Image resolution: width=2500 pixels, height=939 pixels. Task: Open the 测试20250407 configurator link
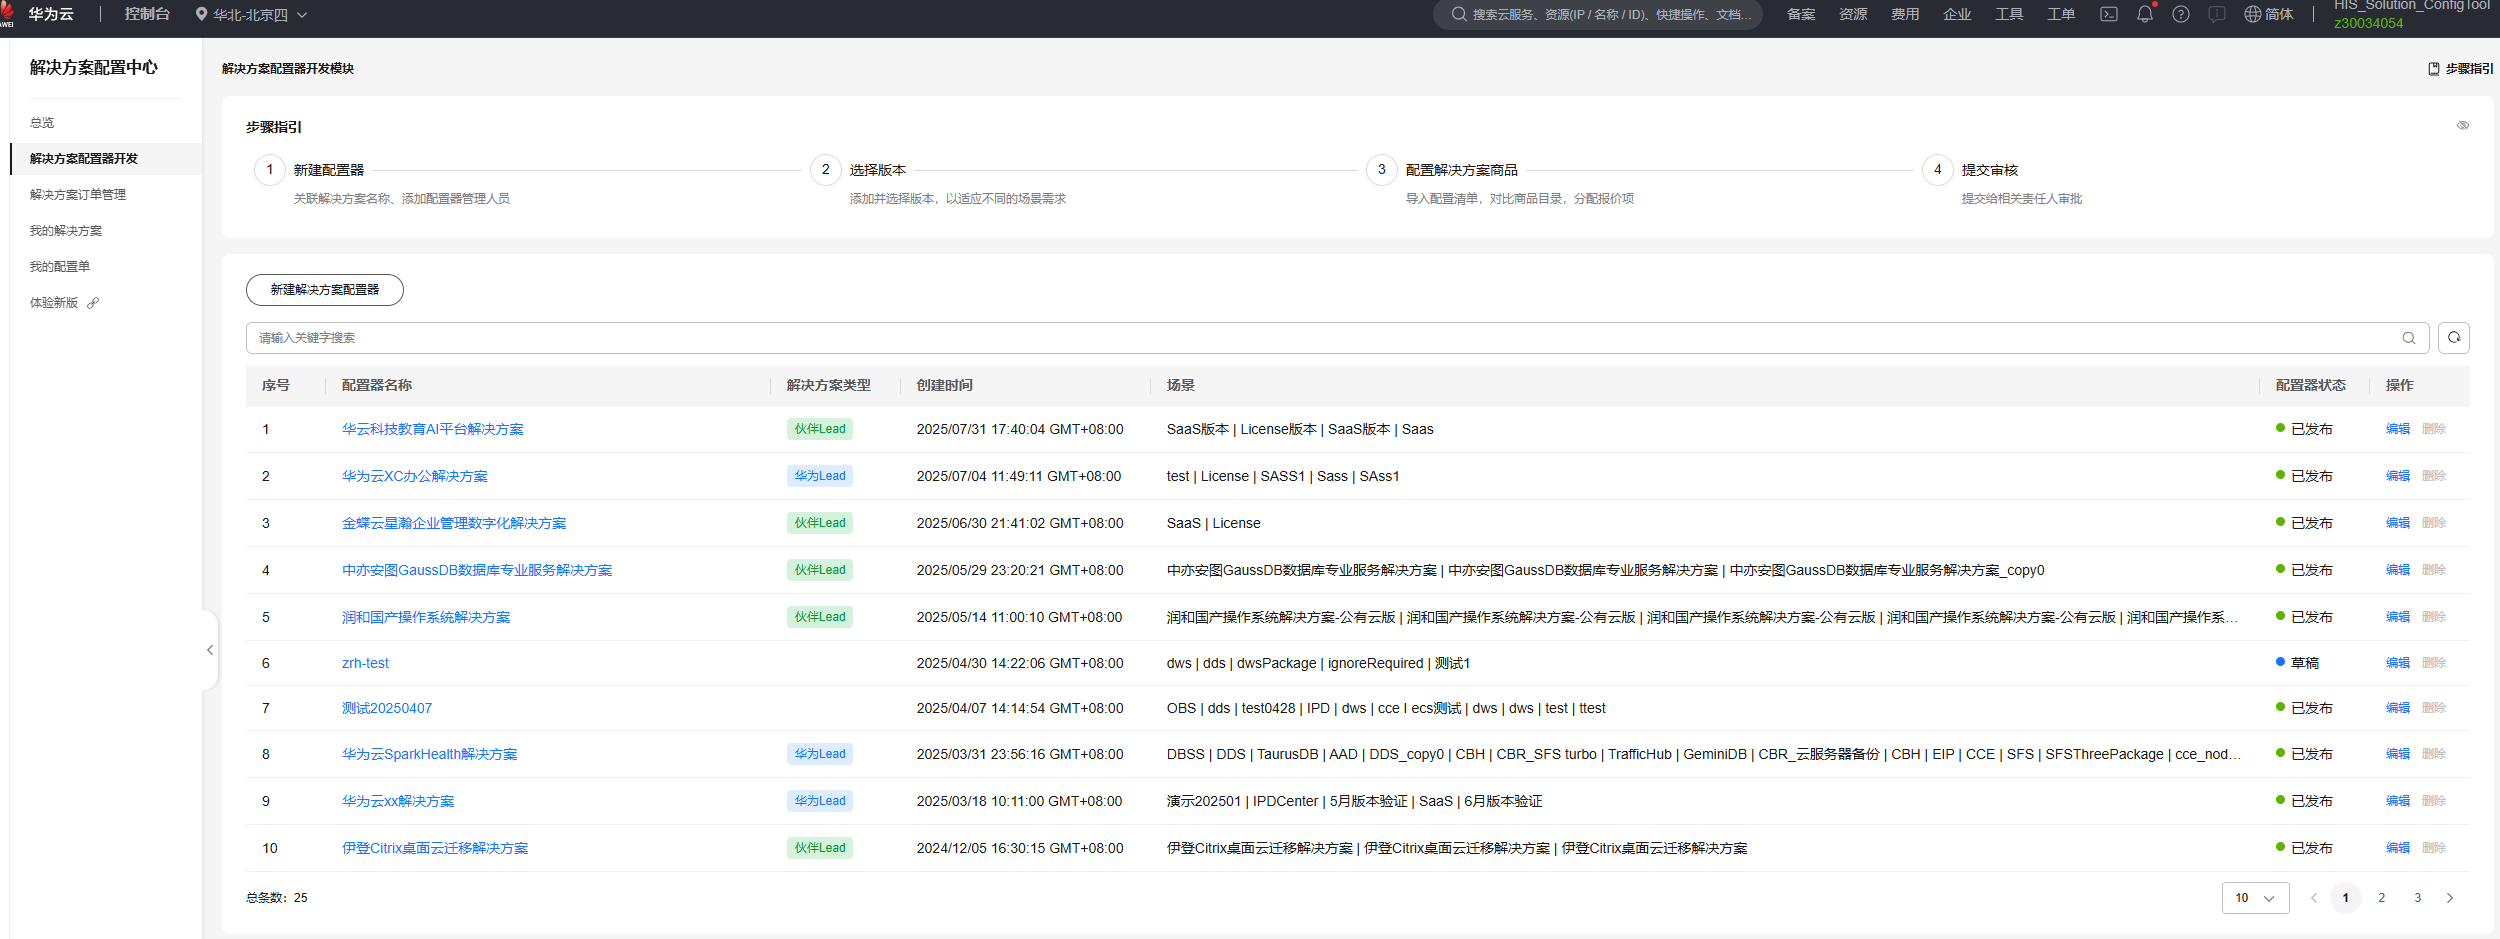(387, 708)
